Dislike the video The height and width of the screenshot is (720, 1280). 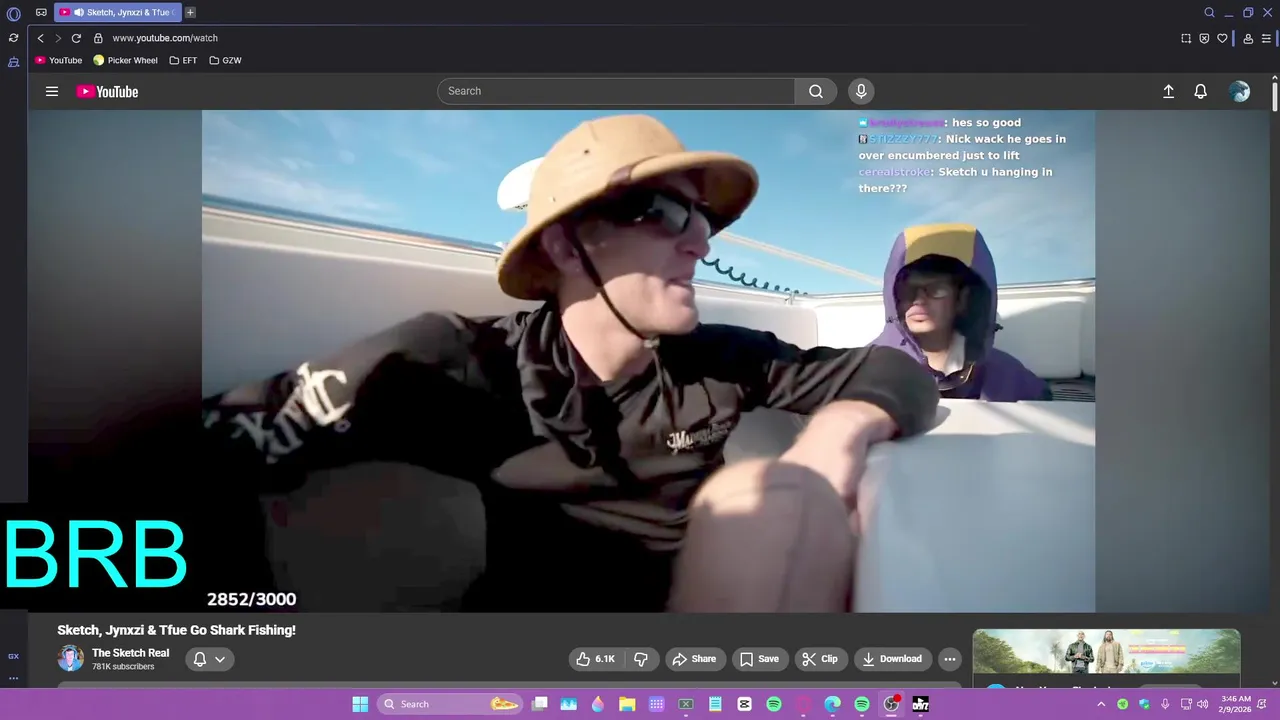pyautogui.click(x=641, y=659)
